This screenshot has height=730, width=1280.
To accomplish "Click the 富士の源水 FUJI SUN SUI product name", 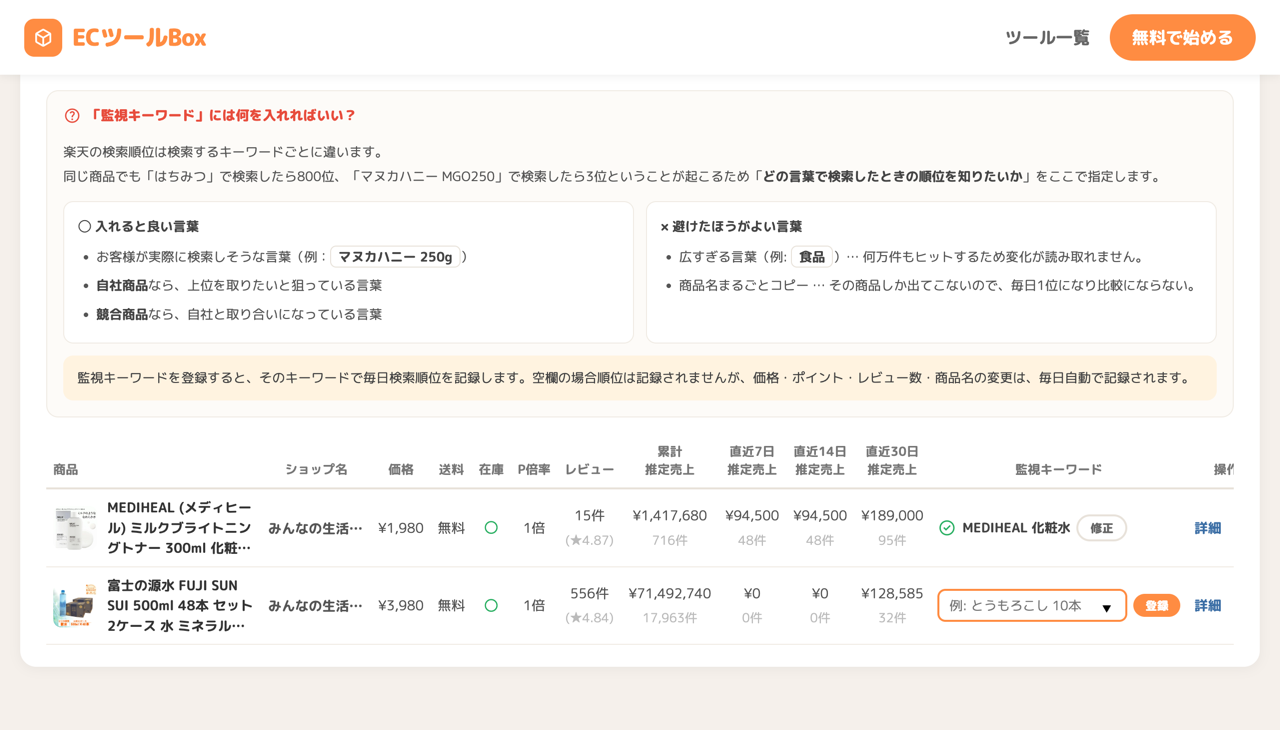I will [x=178, y=606].
